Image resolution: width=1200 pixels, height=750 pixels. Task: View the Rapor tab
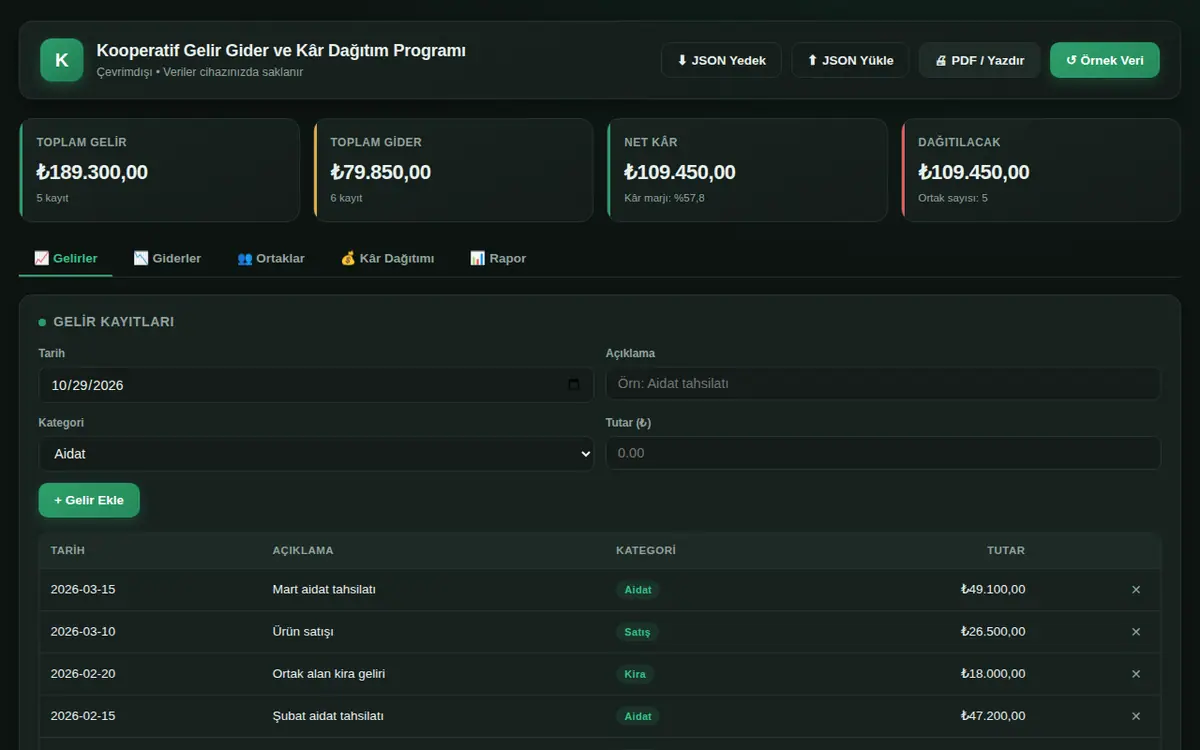click(x=498, y=258)
